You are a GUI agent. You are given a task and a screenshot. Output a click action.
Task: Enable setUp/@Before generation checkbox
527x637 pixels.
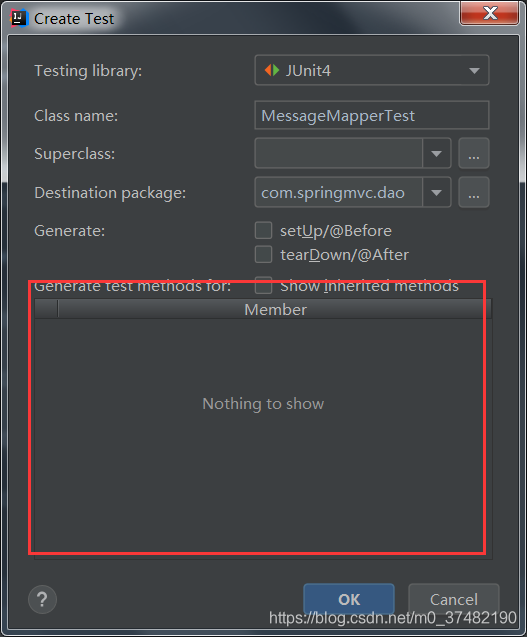263,230
